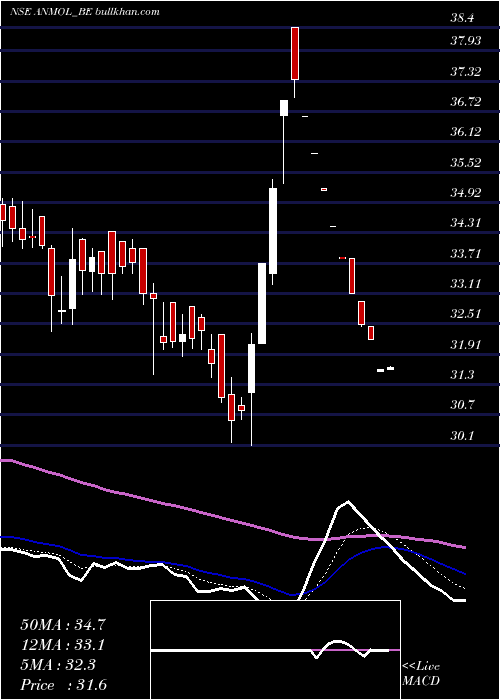
Task: Click the 38.4 price axis label
Action: click(462, 18)
